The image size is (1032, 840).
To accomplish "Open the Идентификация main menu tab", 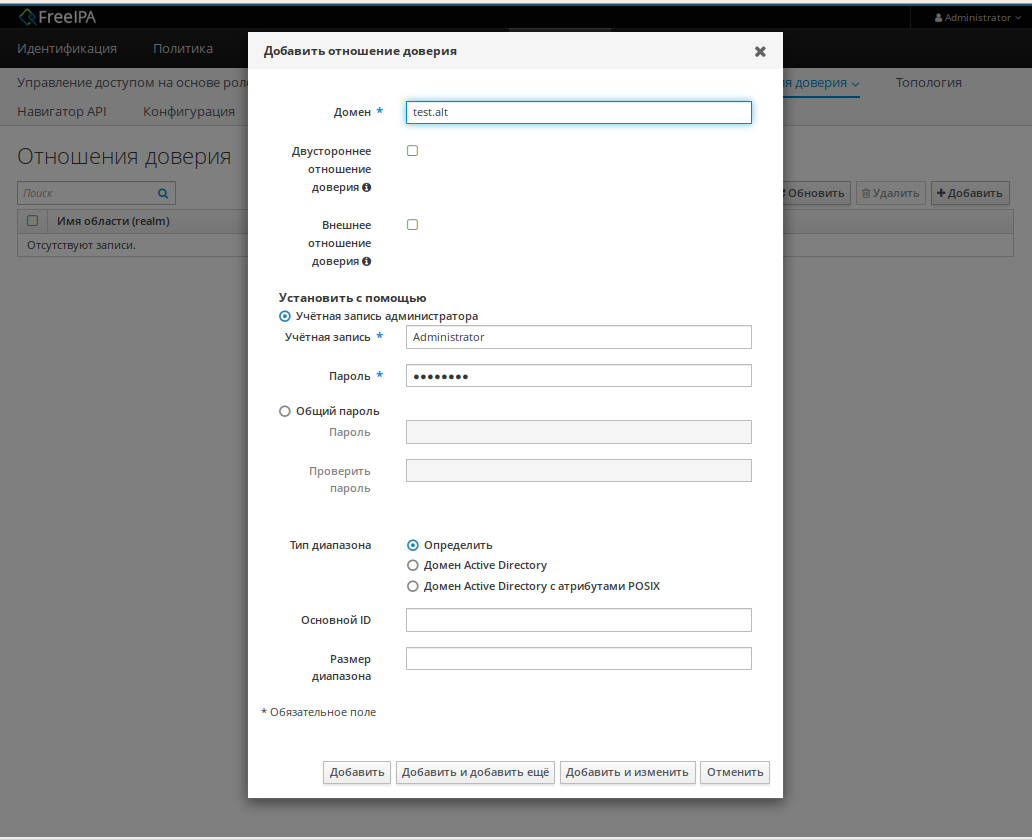I will (67, 48).
